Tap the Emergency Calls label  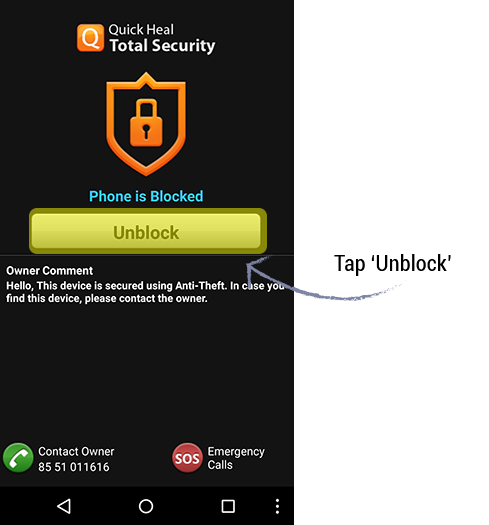(236, 458)
